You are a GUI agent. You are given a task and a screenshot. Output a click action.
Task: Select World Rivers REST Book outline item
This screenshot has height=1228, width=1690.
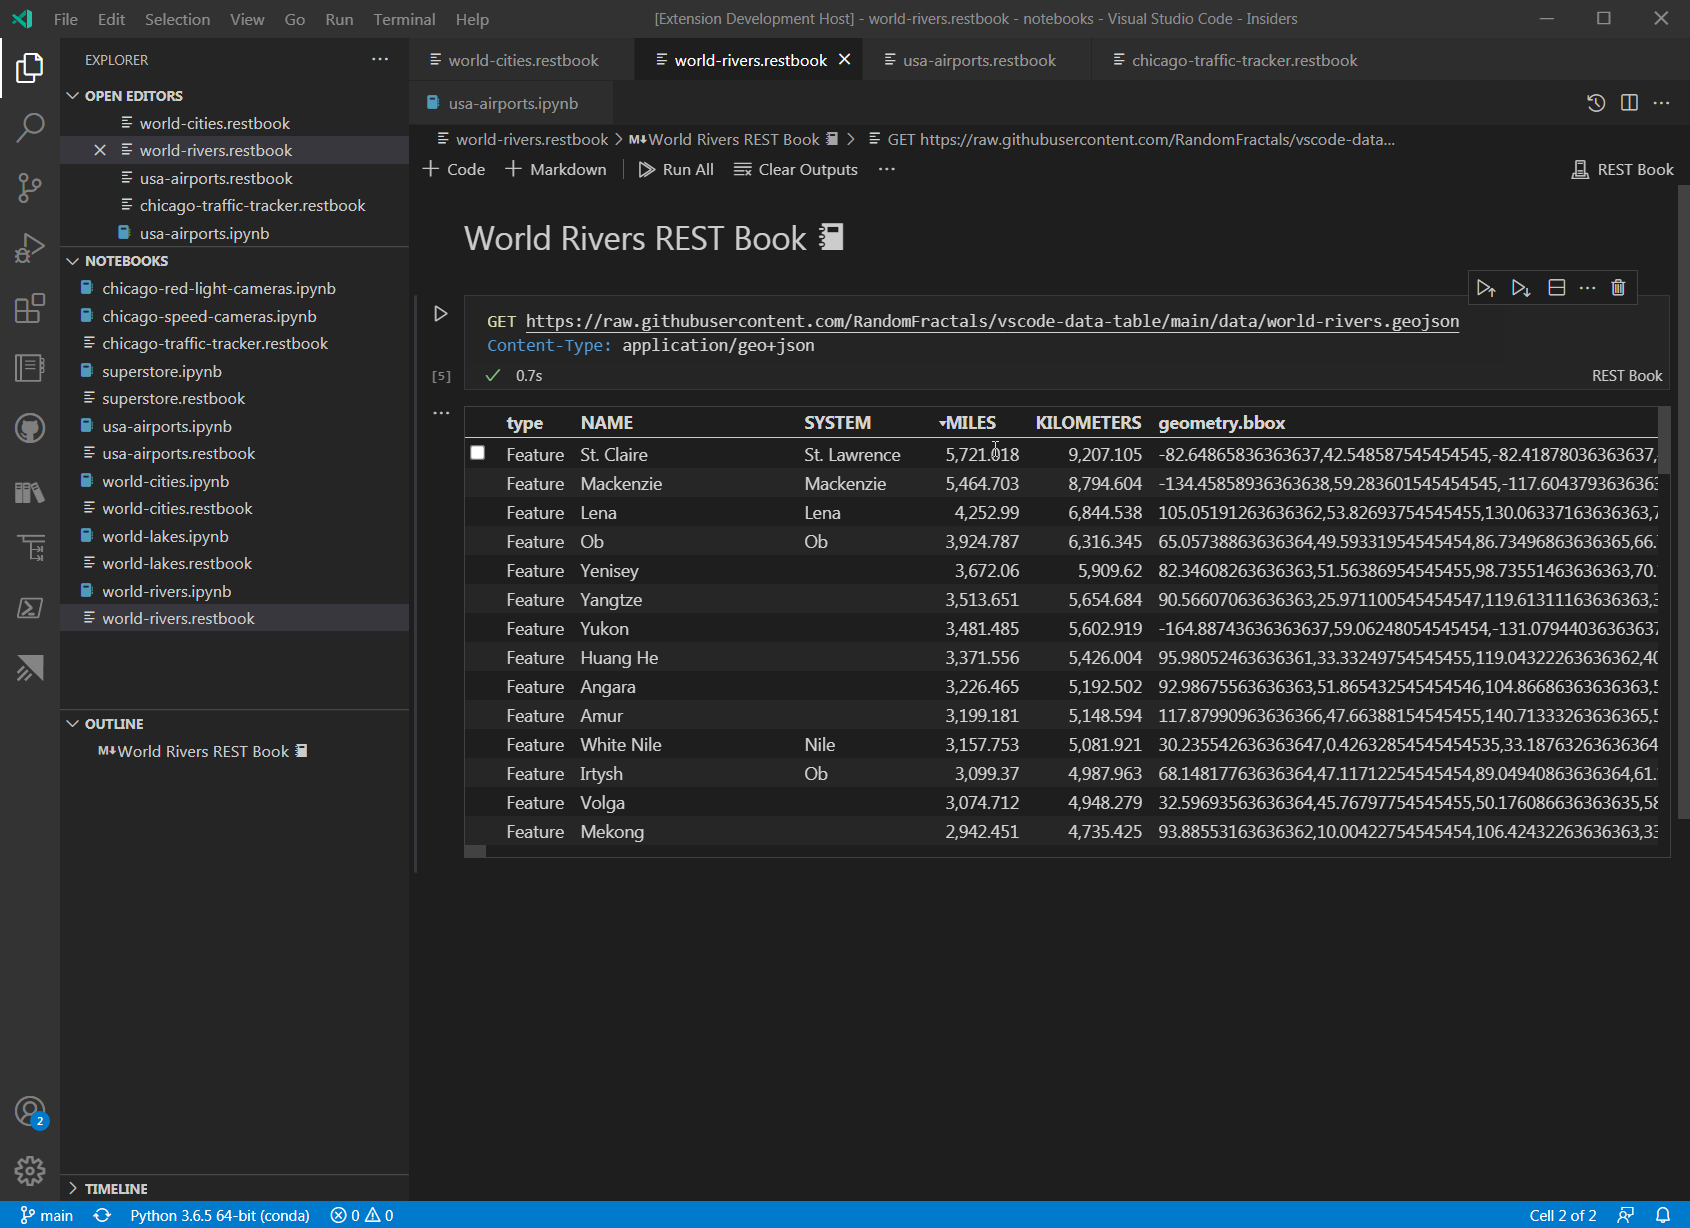tap(203, 751)
